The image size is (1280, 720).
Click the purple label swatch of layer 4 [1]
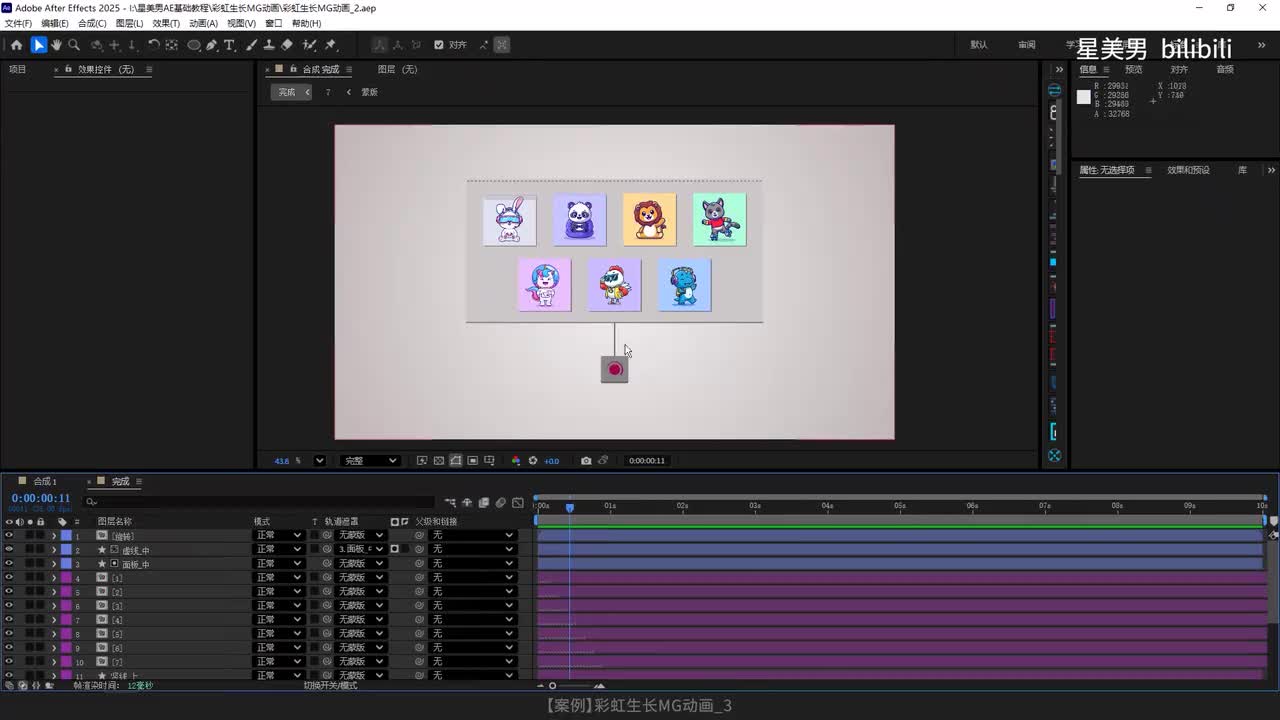[66, 578]
